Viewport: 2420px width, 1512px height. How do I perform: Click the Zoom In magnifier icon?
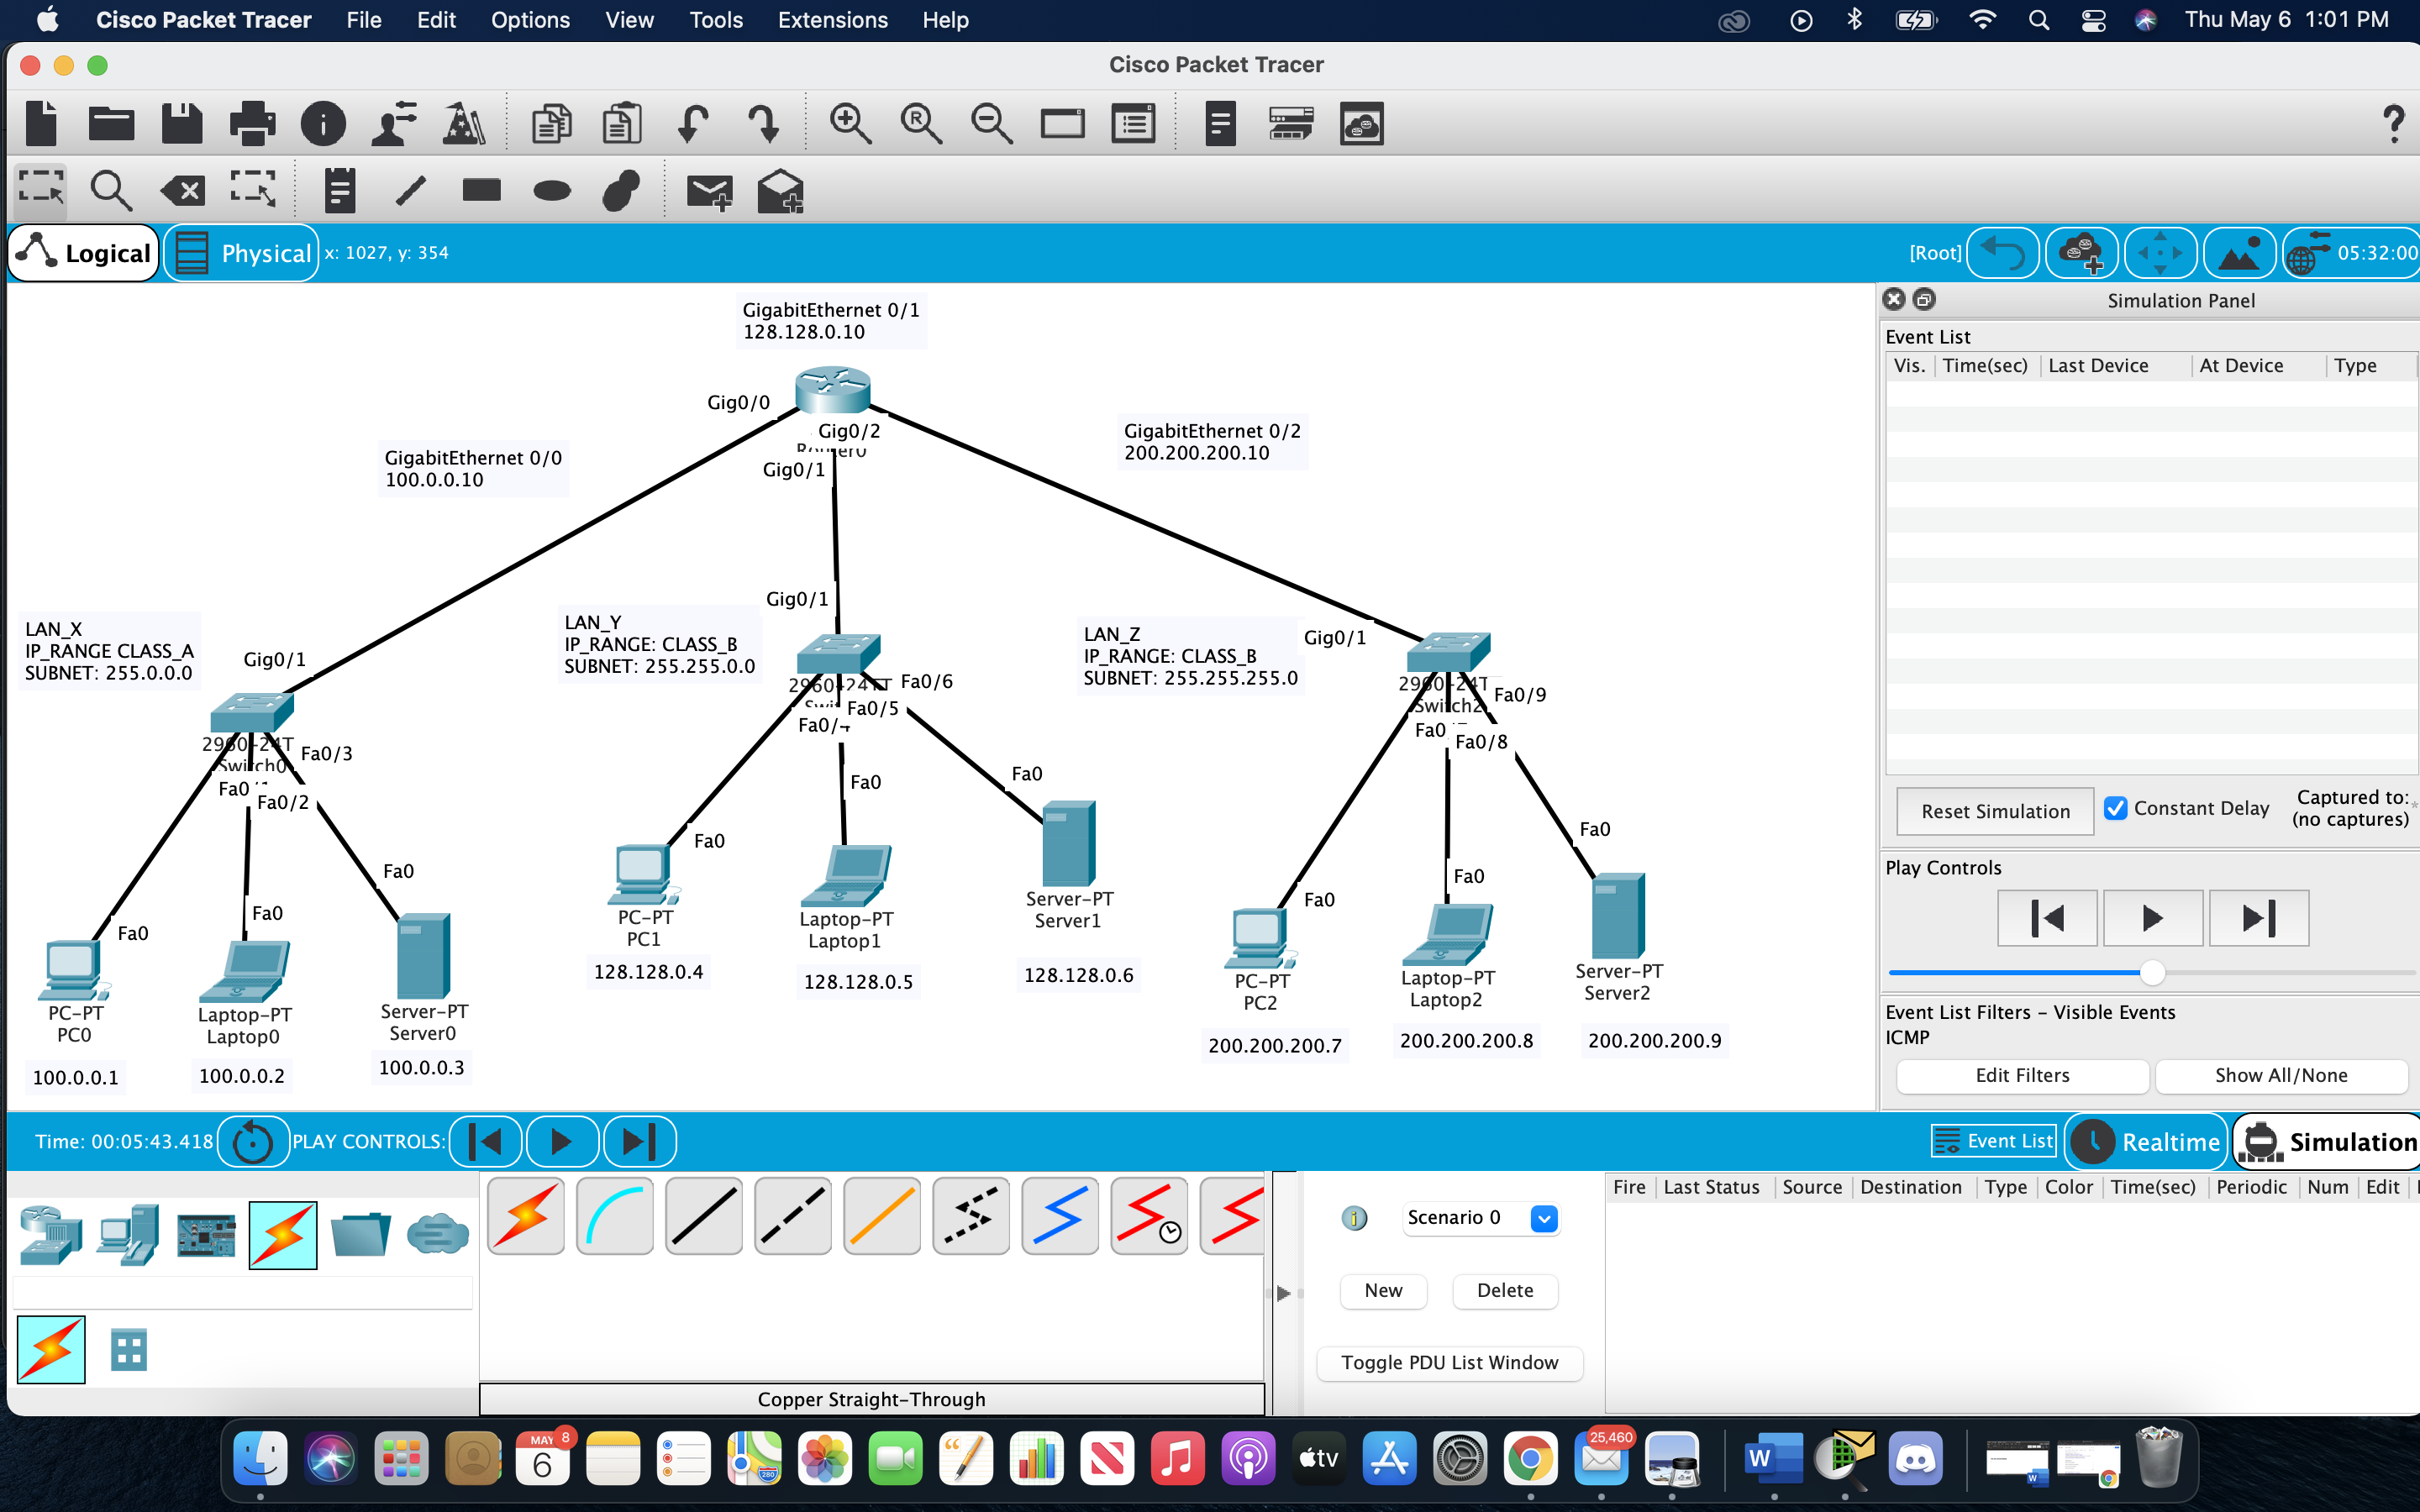pos(849,124)
